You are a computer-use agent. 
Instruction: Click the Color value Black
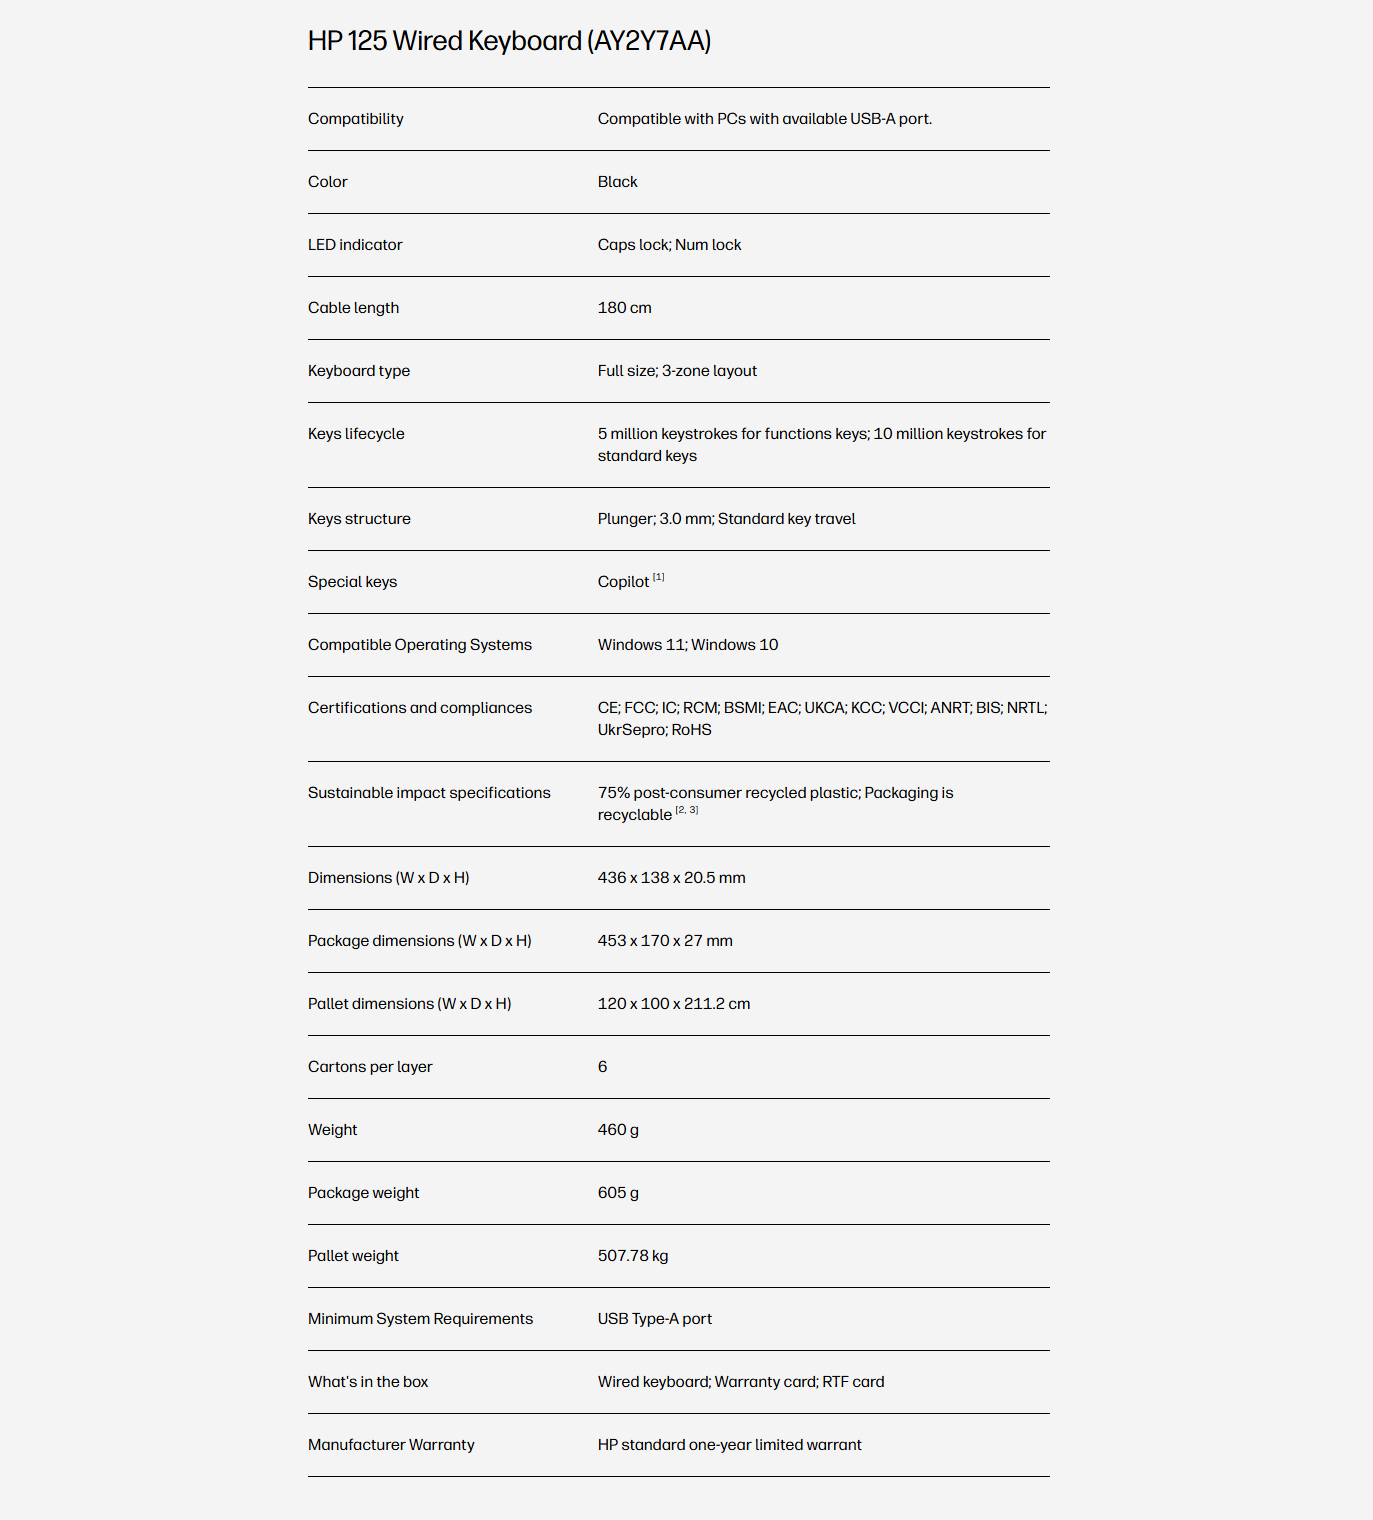click(x=617, y=182)
